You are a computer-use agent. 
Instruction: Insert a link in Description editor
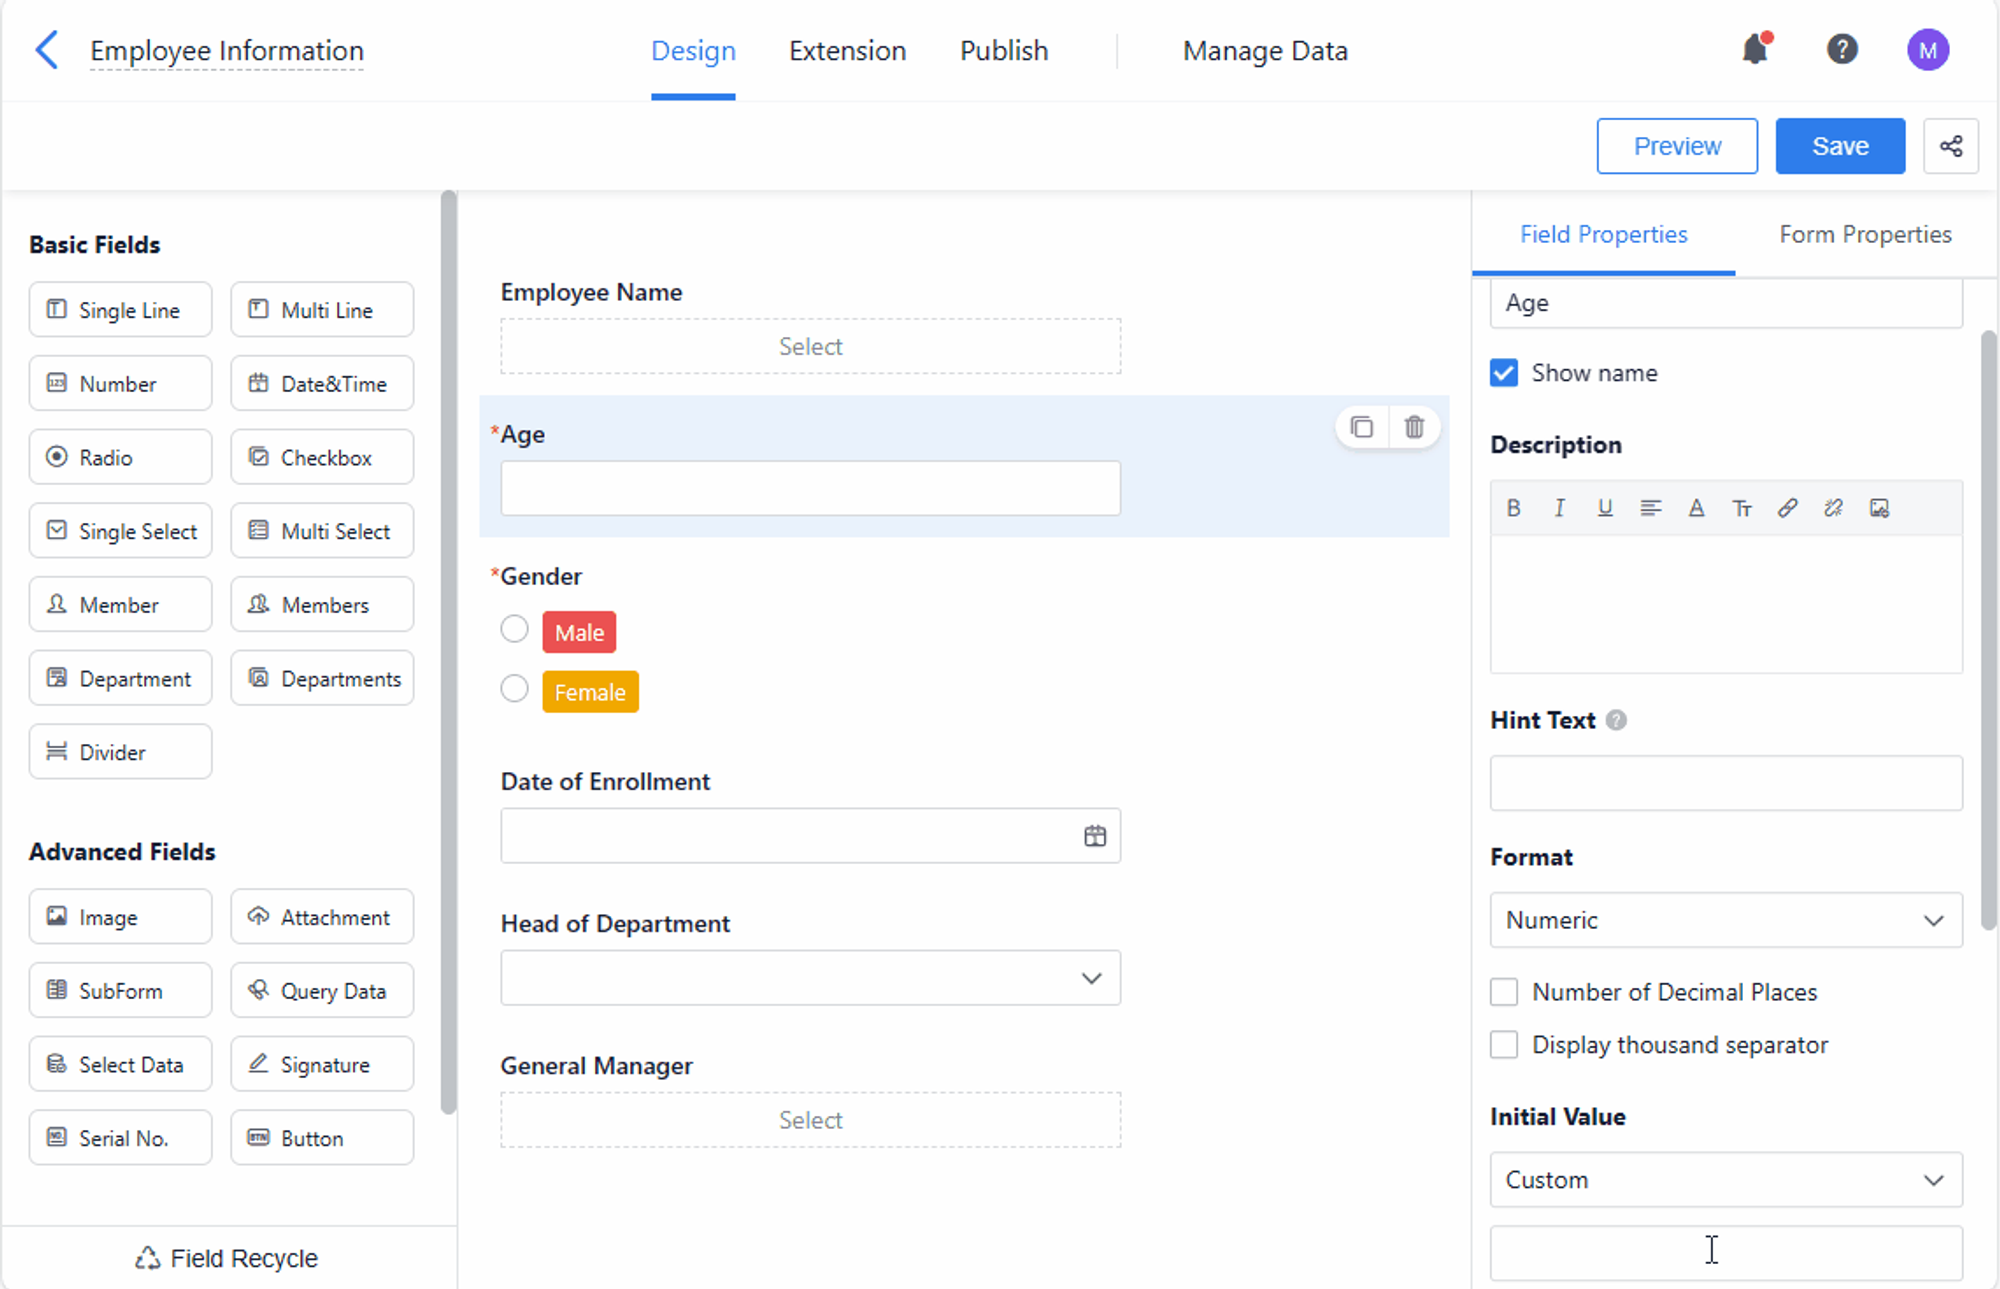point(1788,508)
